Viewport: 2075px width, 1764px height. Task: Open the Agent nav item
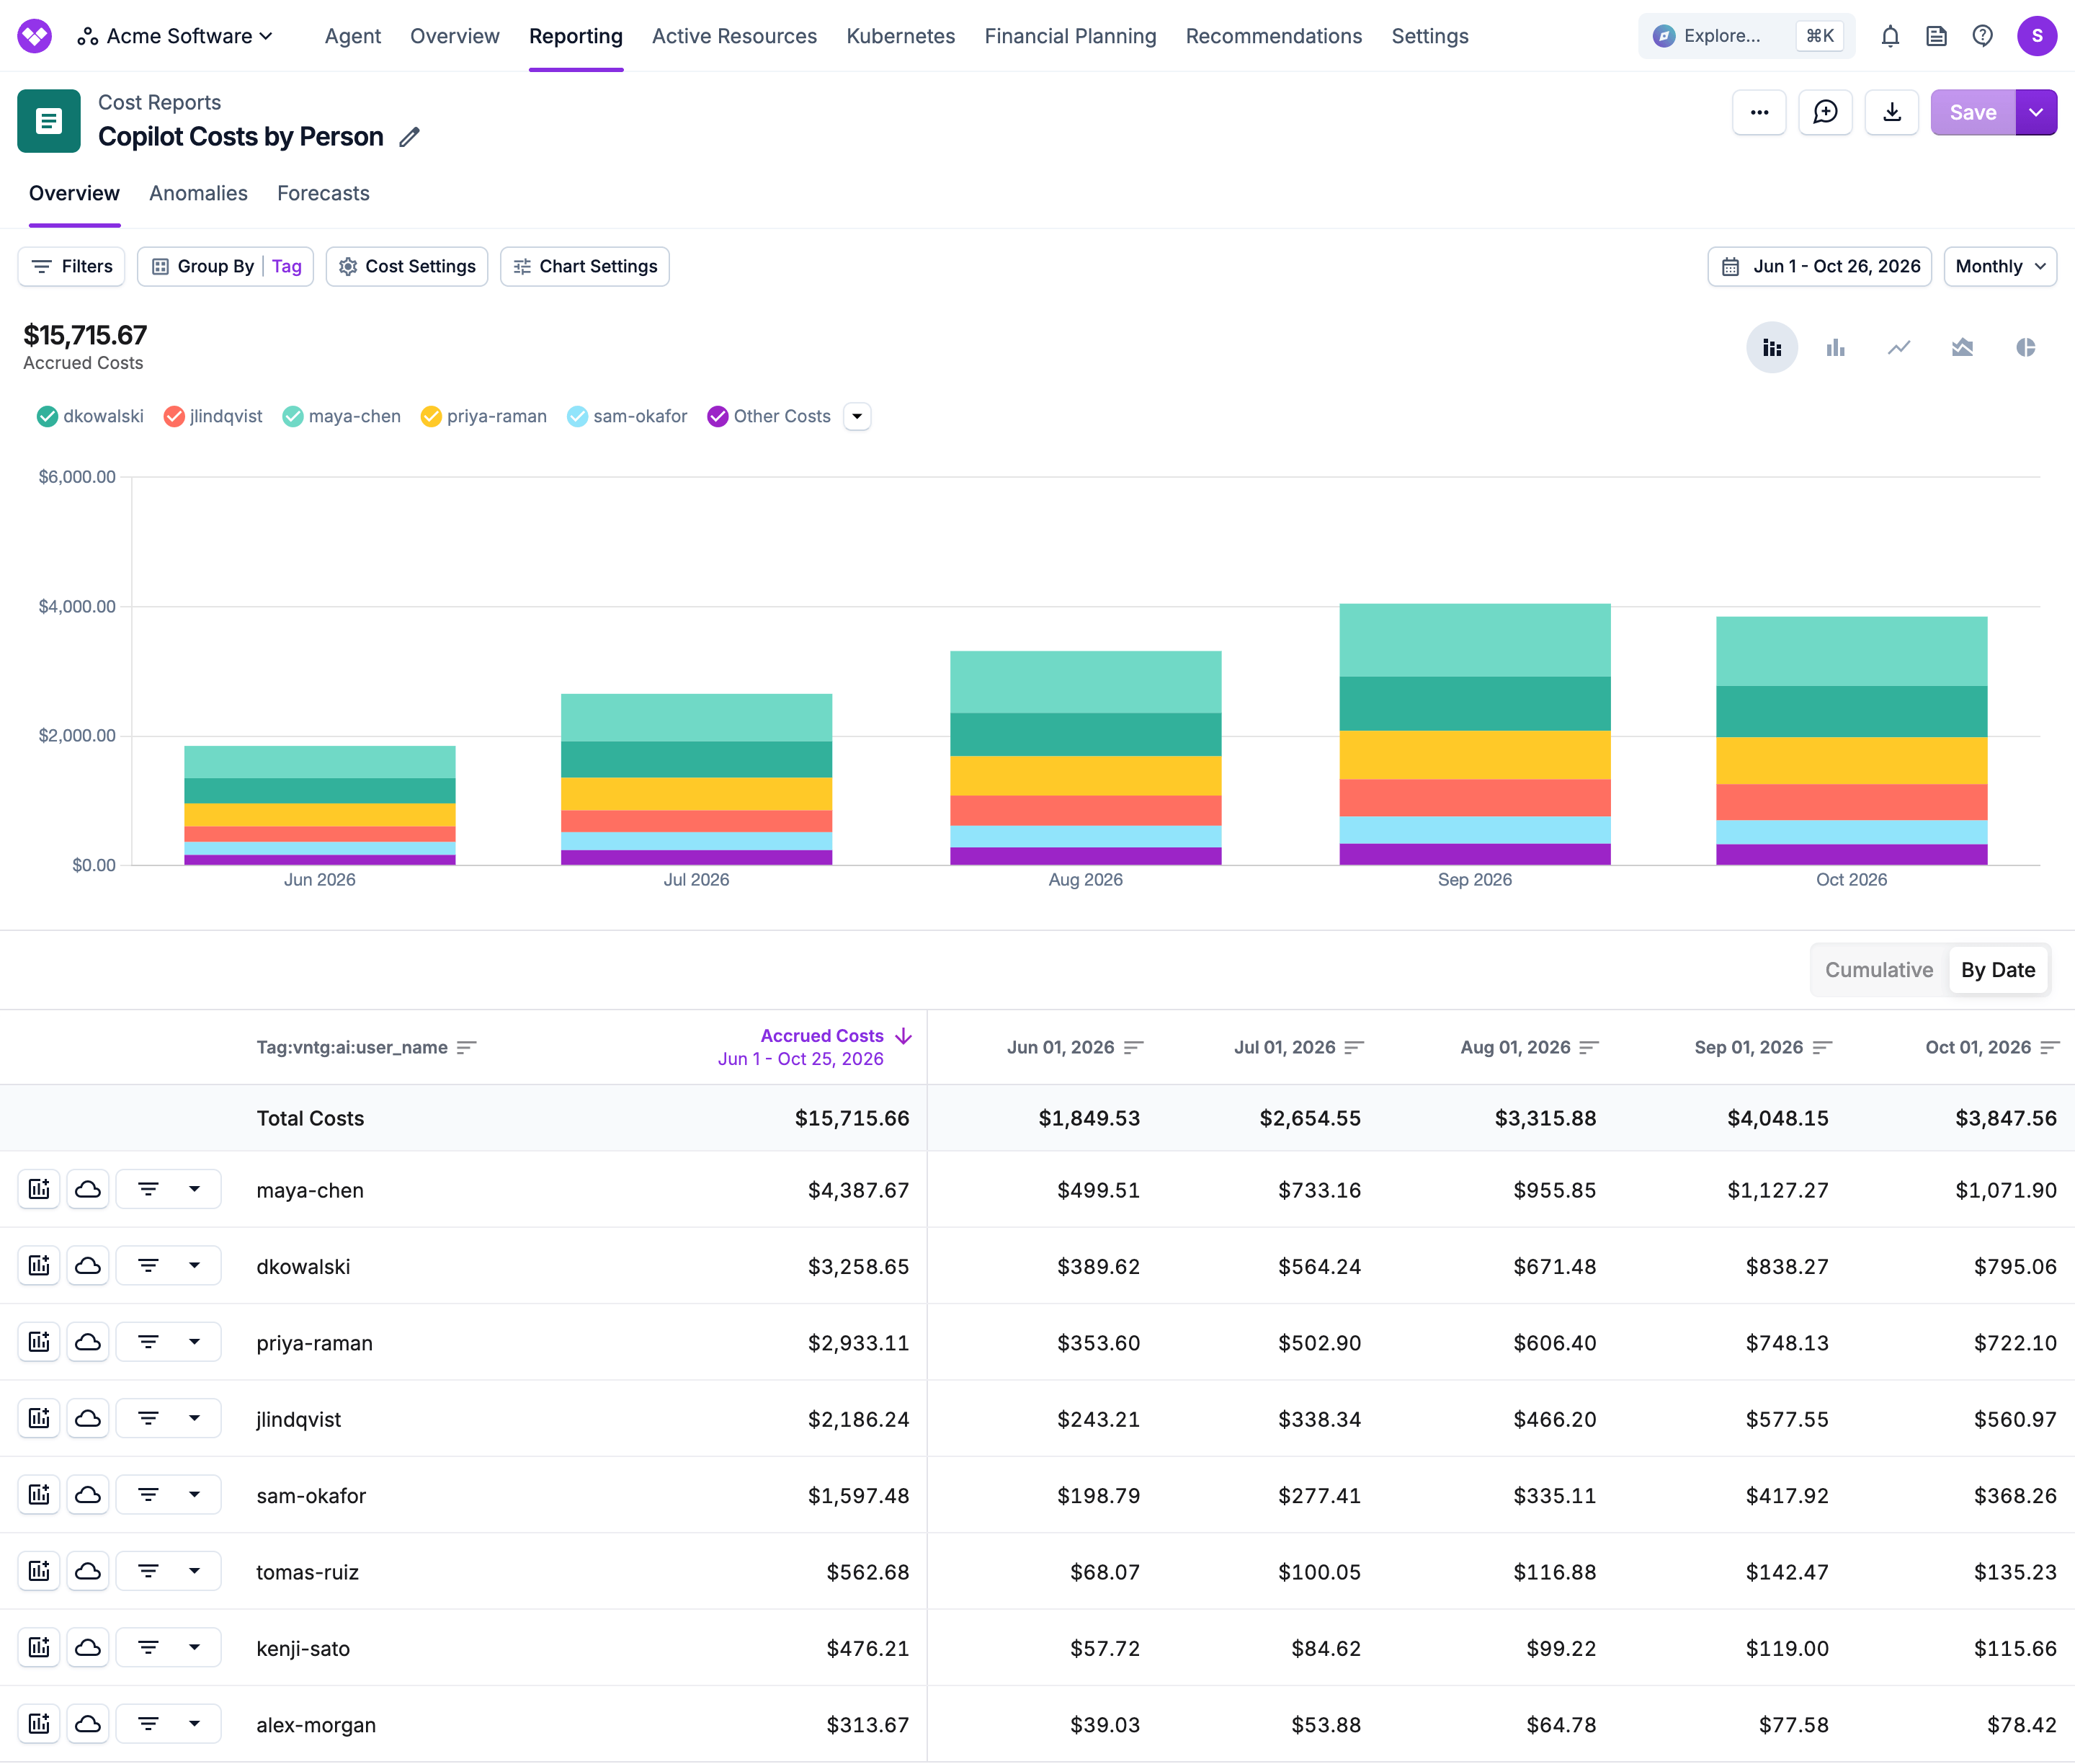pyautogui.click(x=353, y=36)
